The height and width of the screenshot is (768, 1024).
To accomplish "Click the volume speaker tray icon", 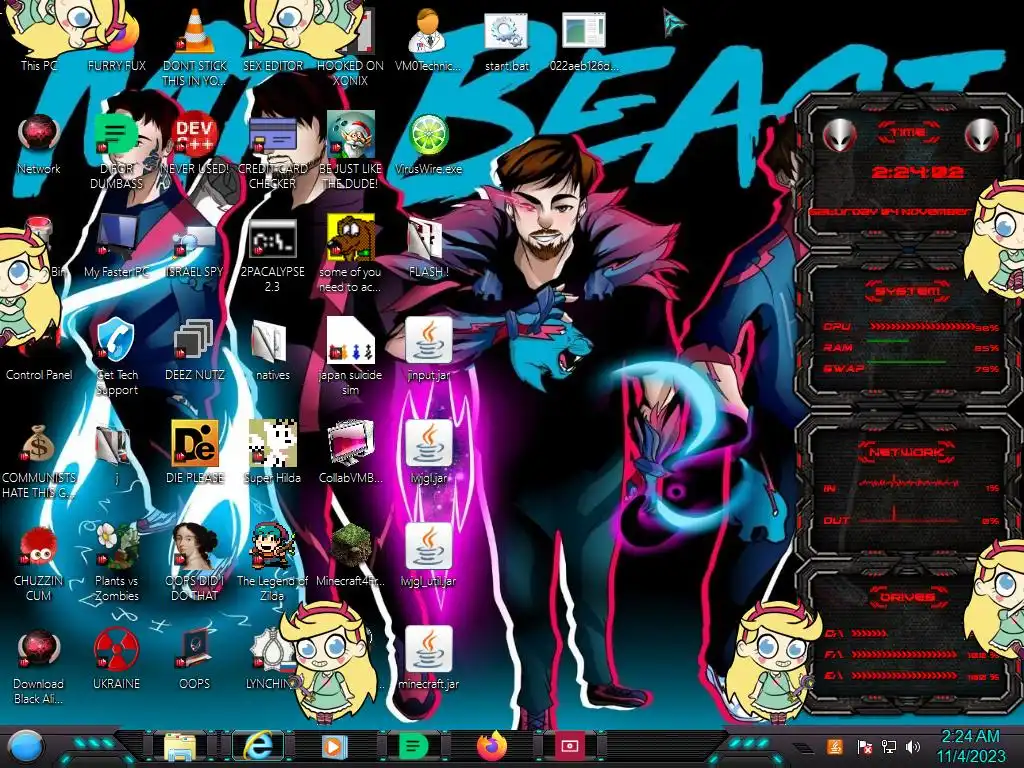I will [913, 747].
